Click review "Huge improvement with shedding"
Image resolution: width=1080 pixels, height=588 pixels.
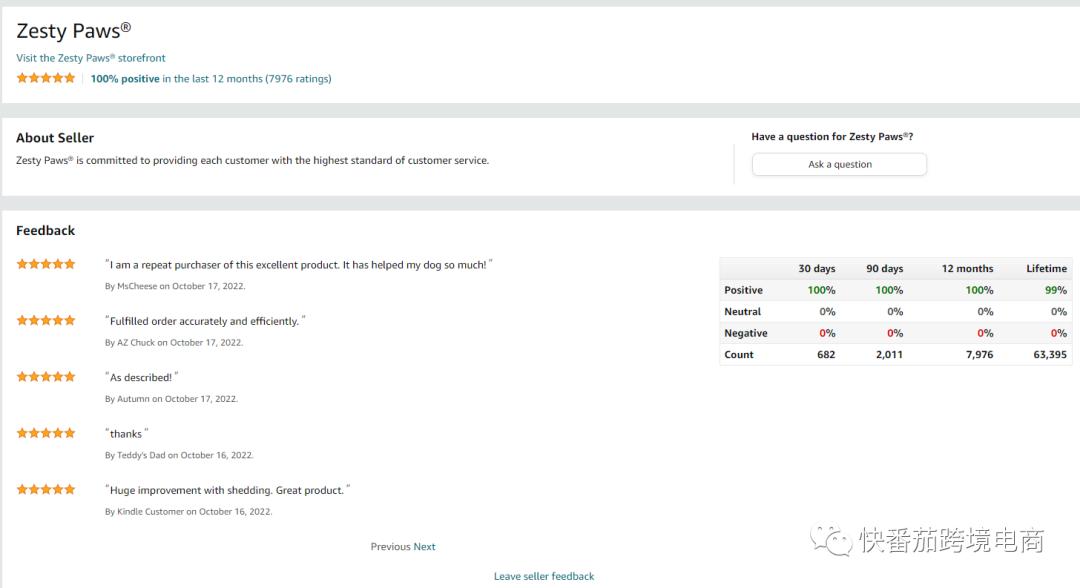coord(227,490)
